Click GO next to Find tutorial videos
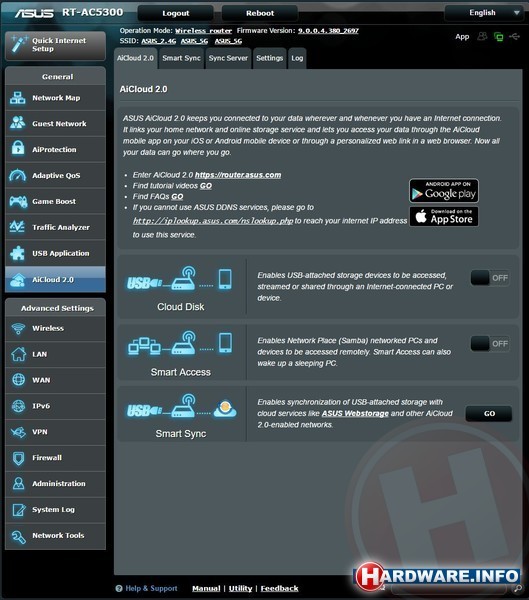Screen dimensions: 529x600 (206, 186)
